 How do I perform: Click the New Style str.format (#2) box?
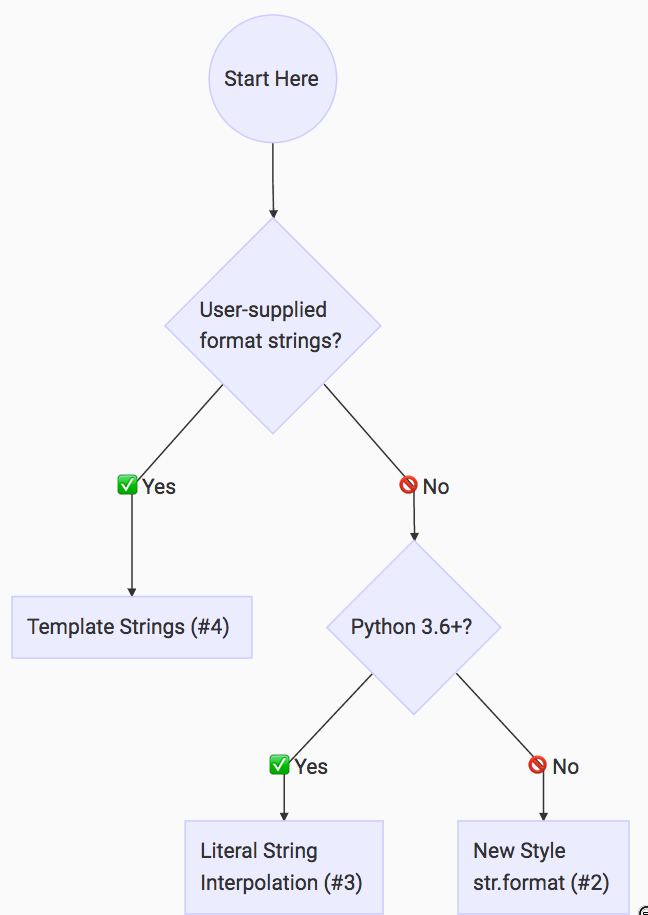coord(543,867)
